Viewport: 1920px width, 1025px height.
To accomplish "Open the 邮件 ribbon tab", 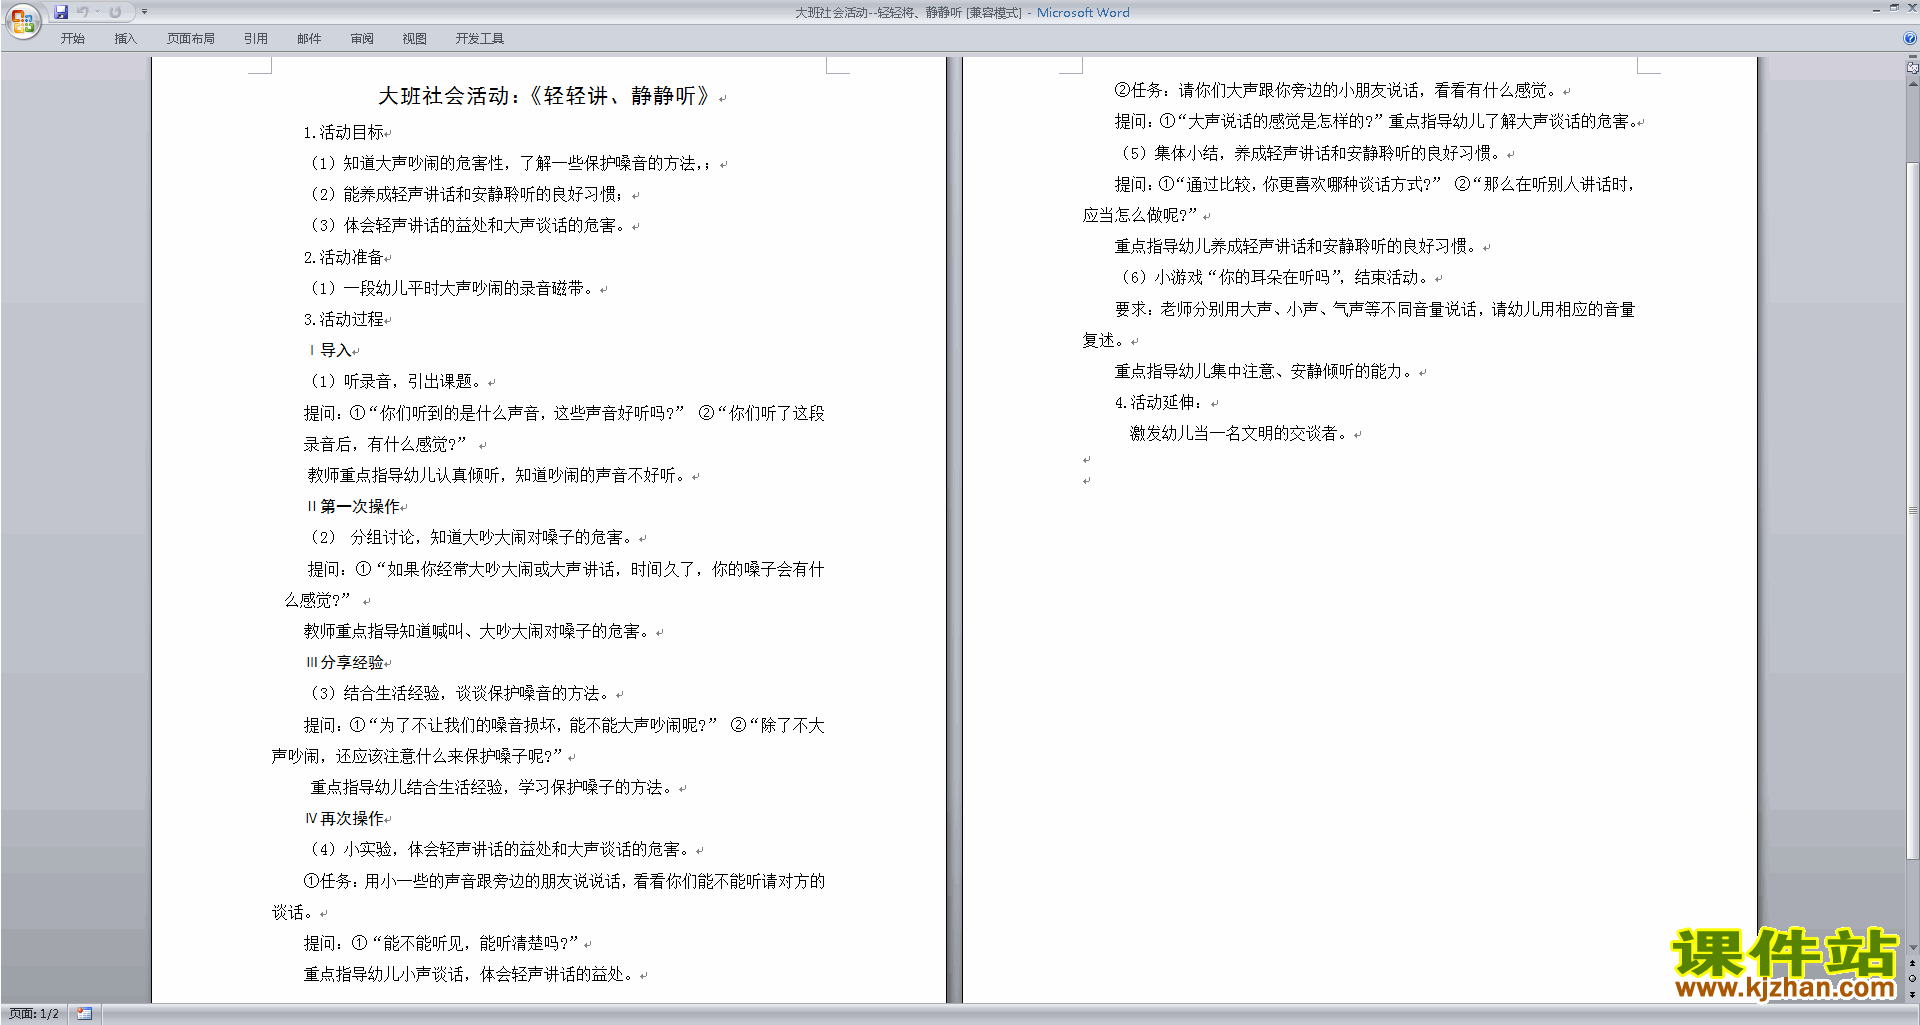I will (x=309, y=39).
